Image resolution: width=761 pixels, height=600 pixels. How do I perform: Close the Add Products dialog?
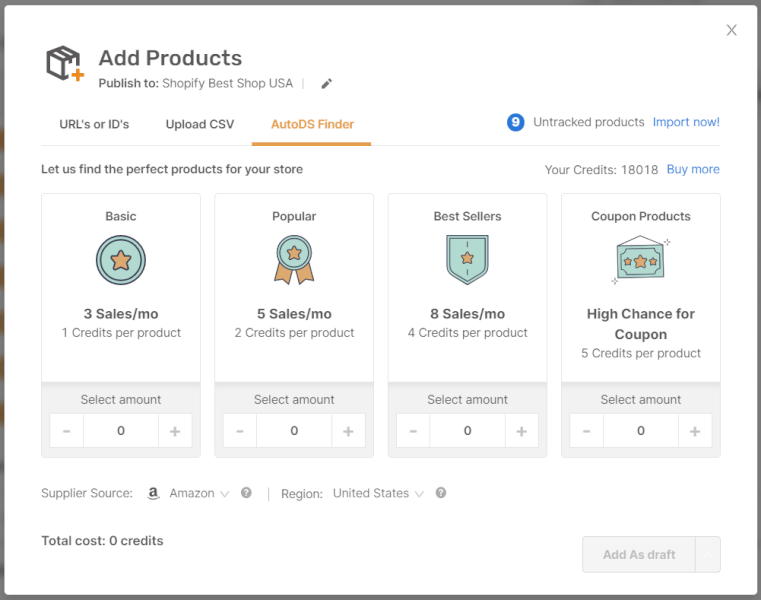click(731, 30)
